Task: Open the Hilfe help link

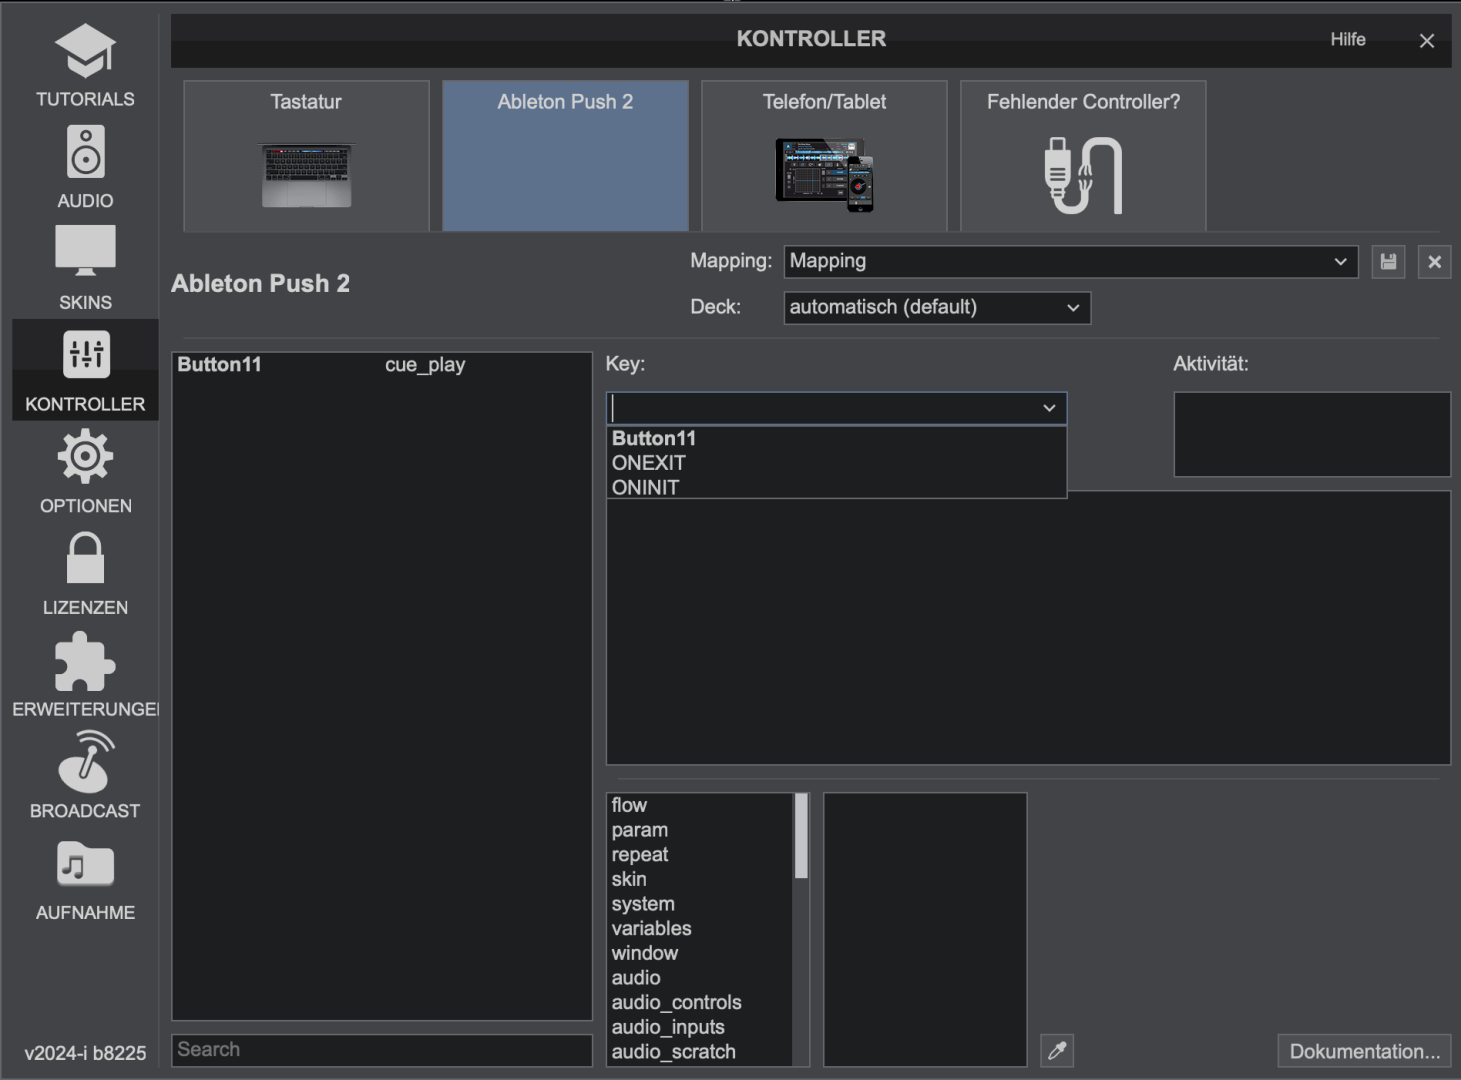Action: pyautogui.click(x=1347, y=40)
